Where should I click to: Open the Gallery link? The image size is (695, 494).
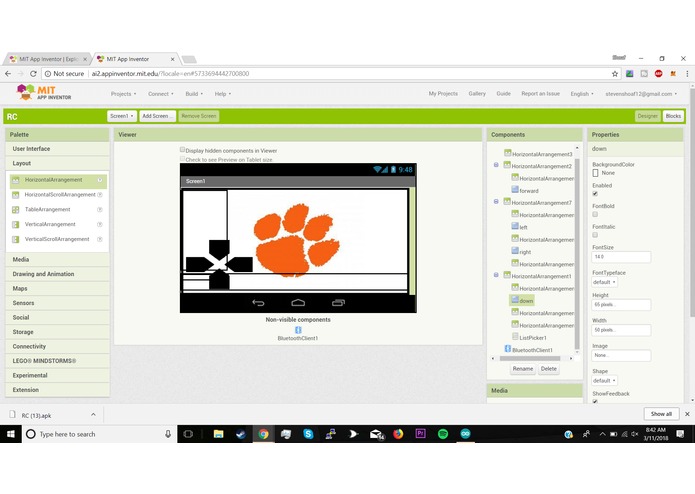pyautogui.click(x=477, y=93)
